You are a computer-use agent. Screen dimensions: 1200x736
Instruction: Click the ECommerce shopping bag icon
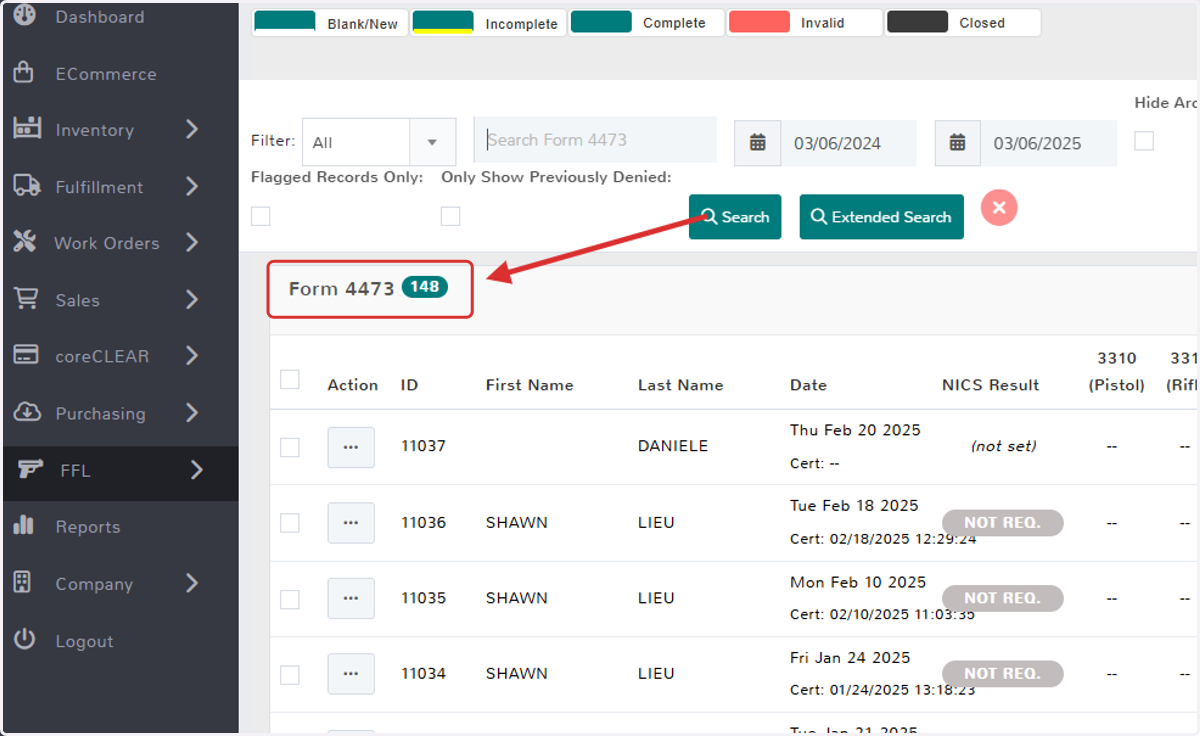(24, 73)
